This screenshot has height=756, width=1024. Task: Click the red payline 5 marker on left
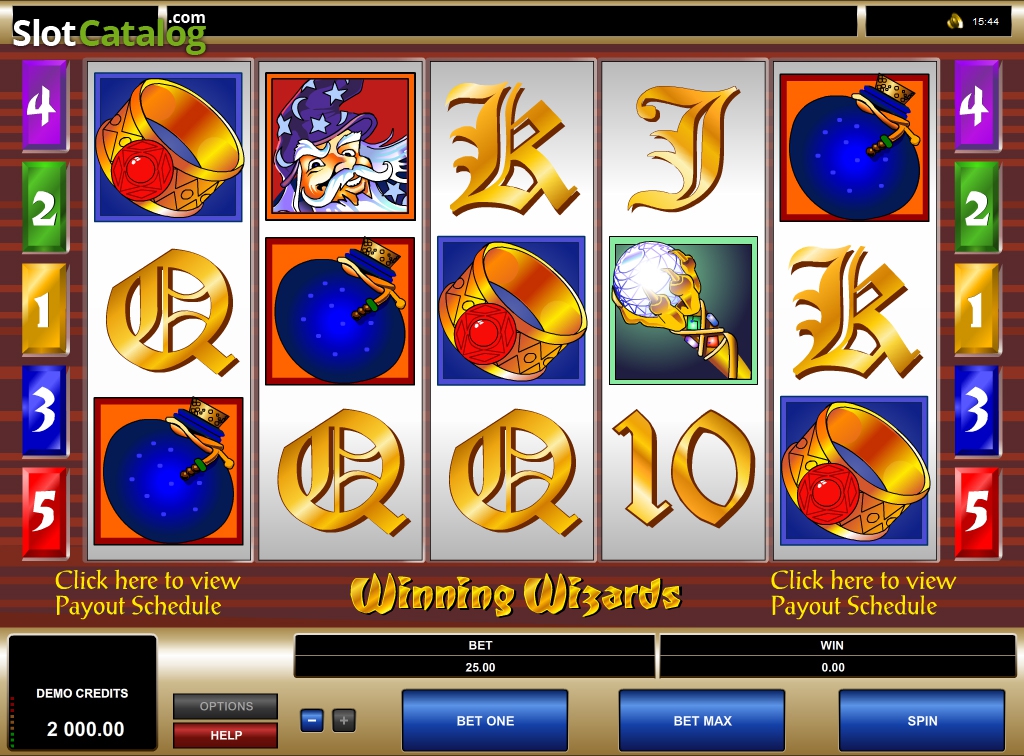(45, 512)
